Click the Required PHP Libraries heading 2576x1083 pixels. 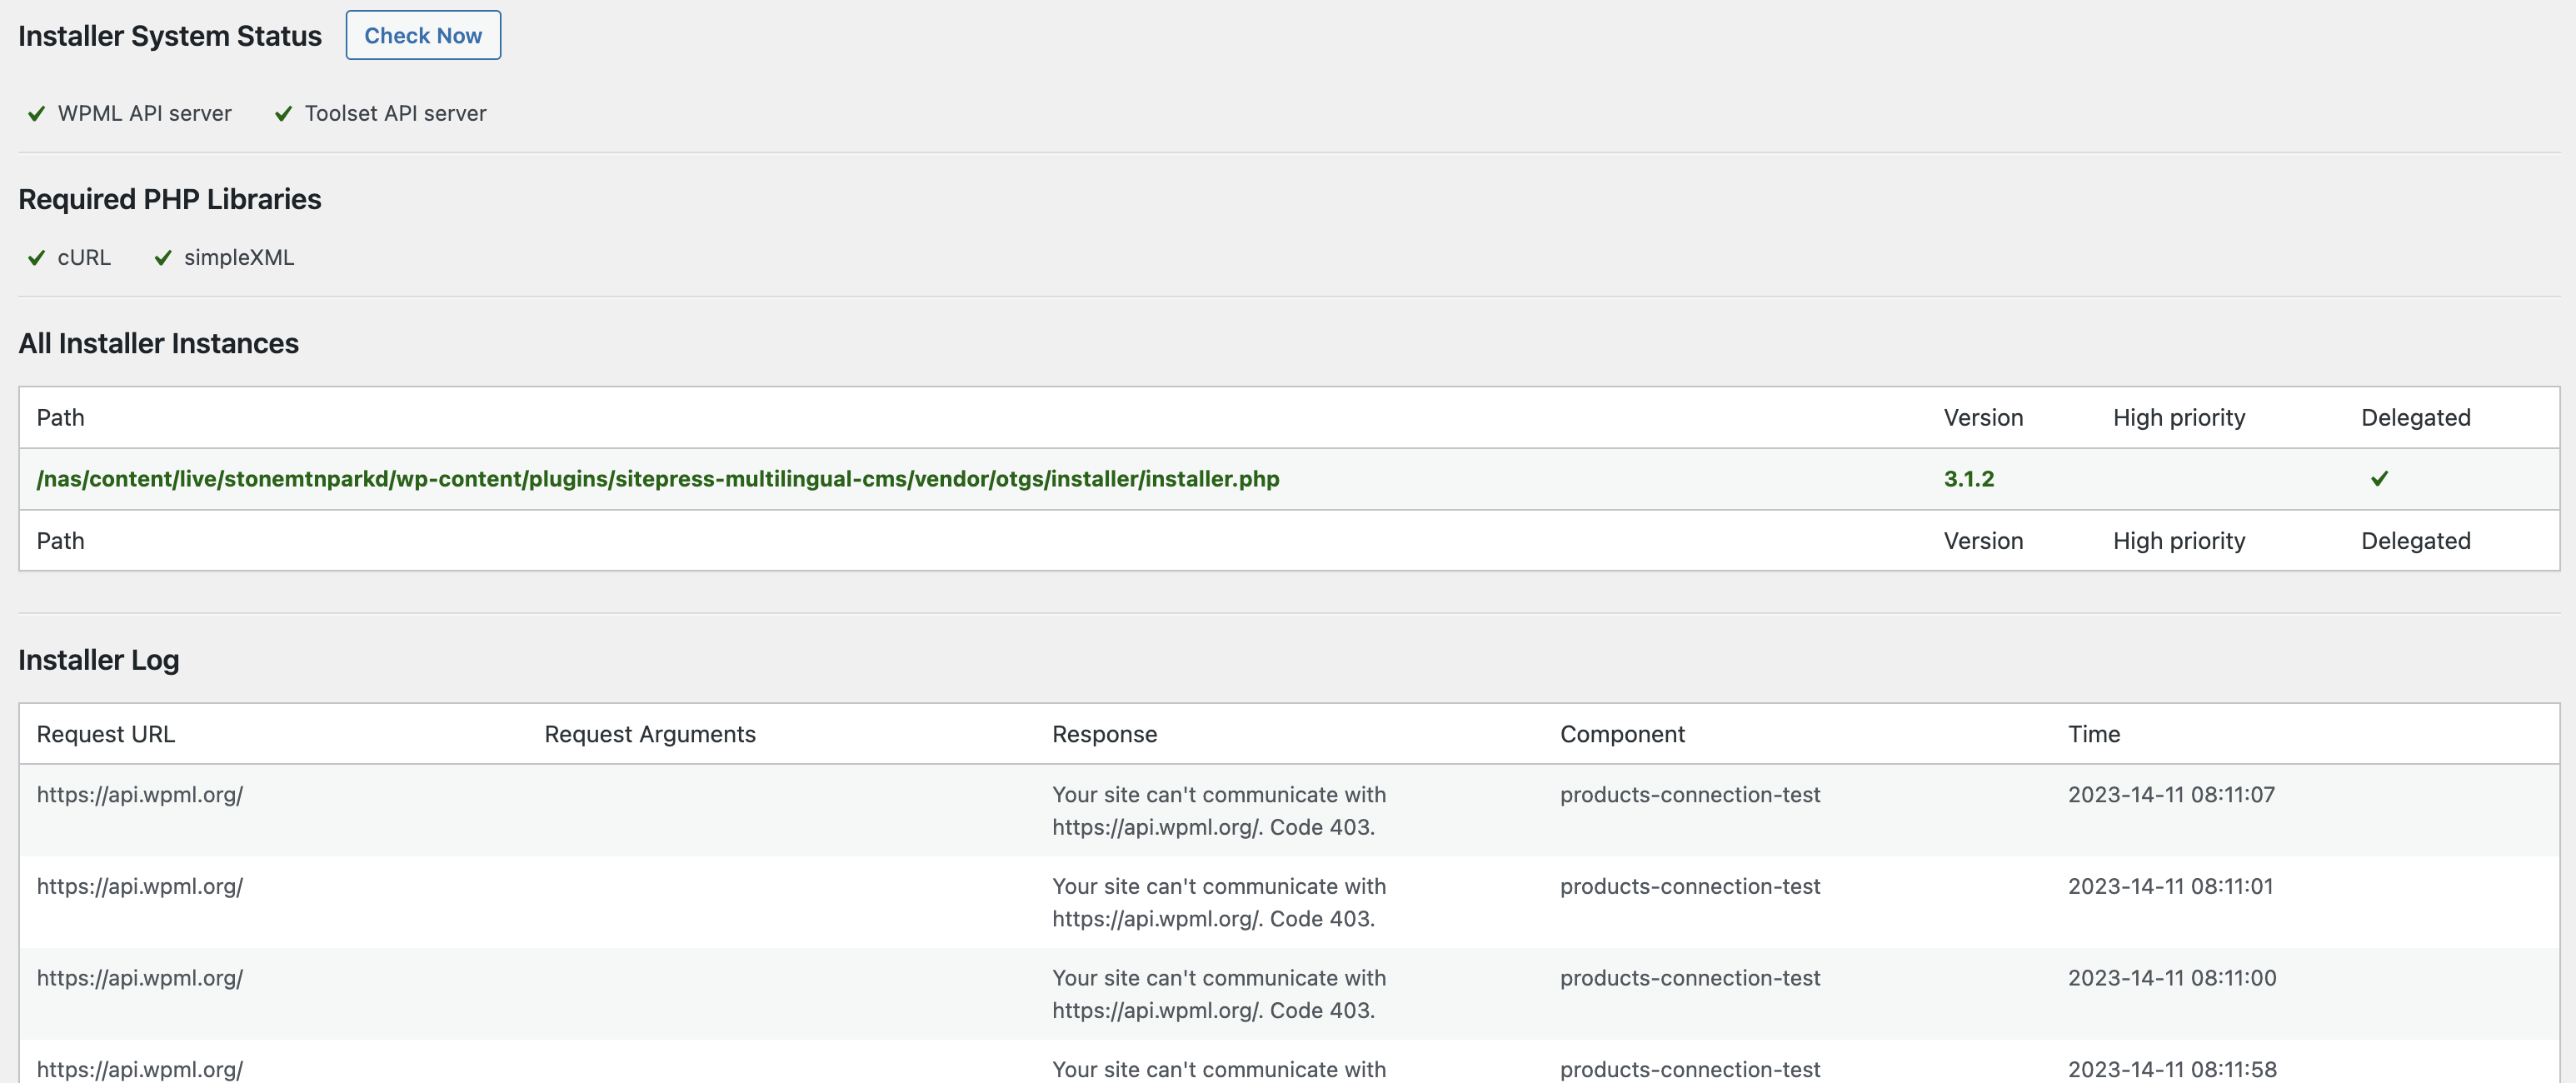[x=170, y=200]
